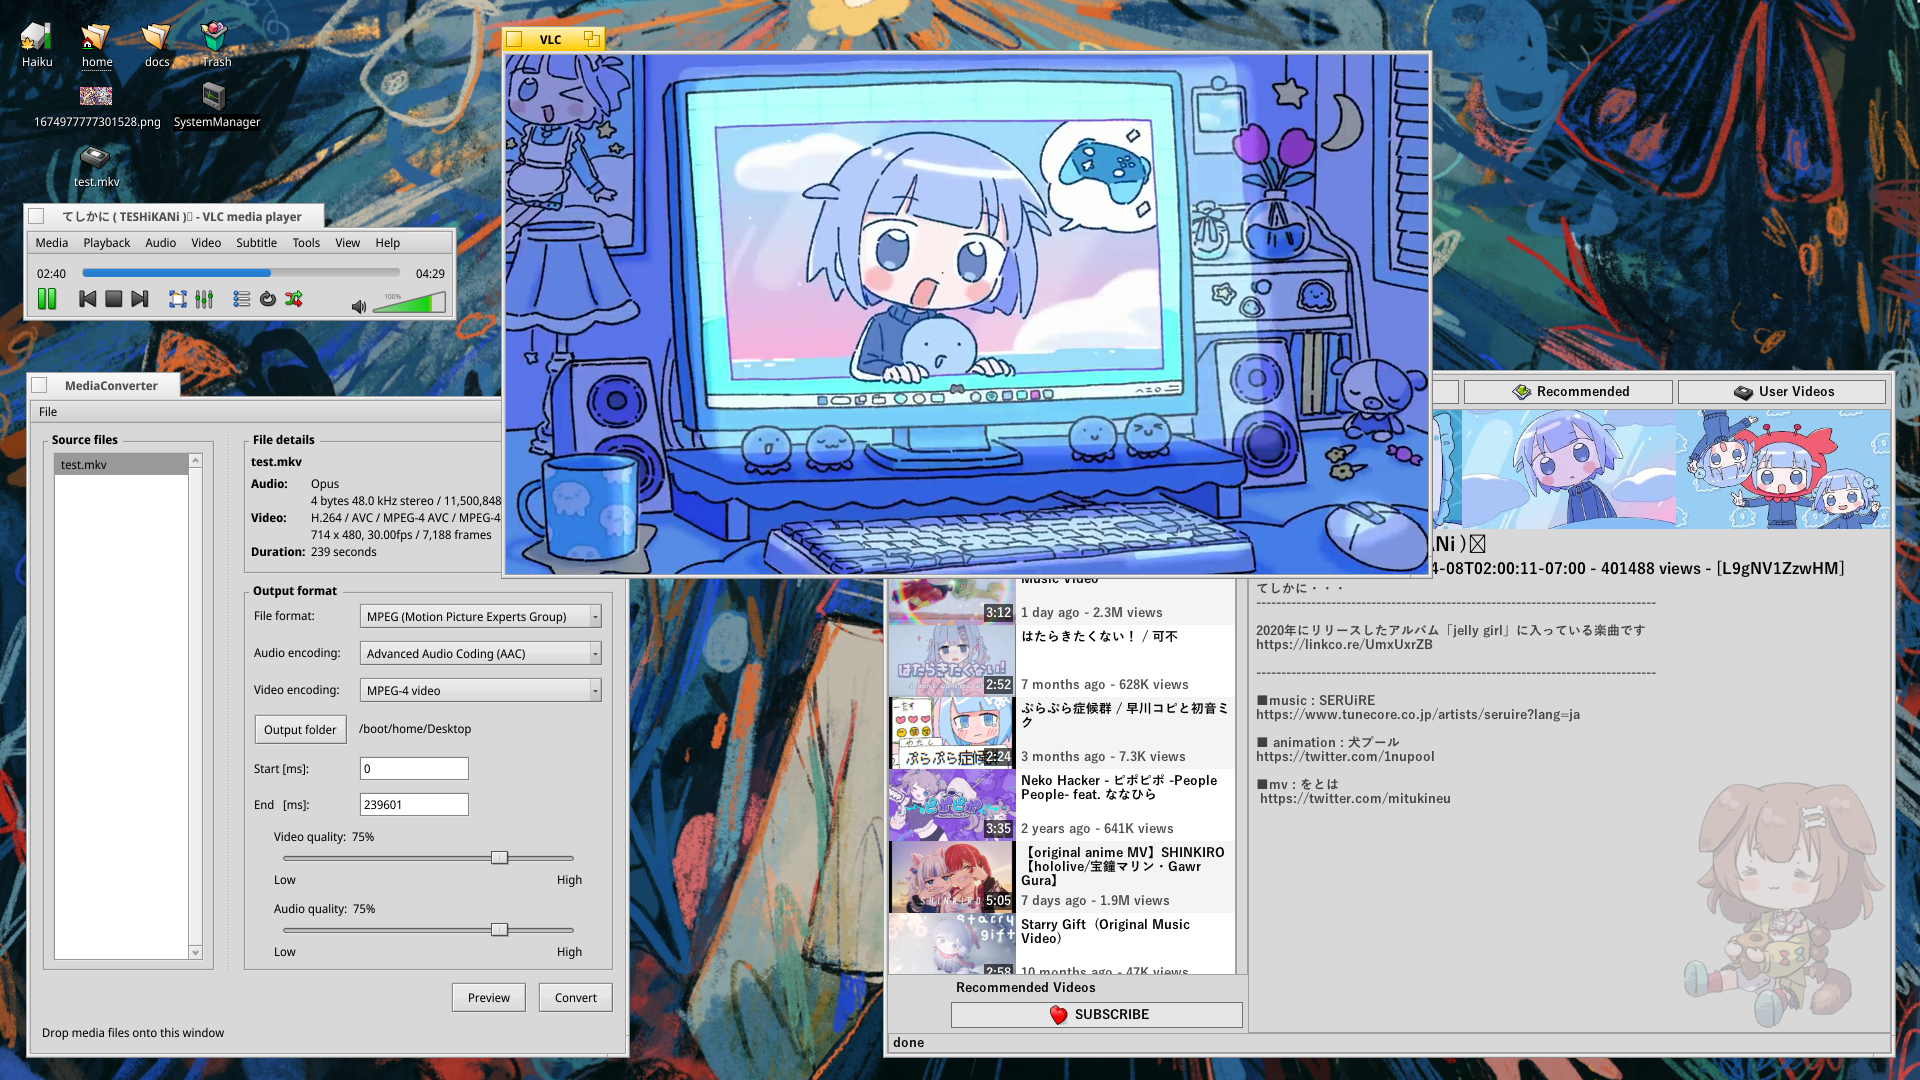The image size is (1920, 1080).
Task: Open File menu in MediaConverter
Action: (x=48, y=412)
